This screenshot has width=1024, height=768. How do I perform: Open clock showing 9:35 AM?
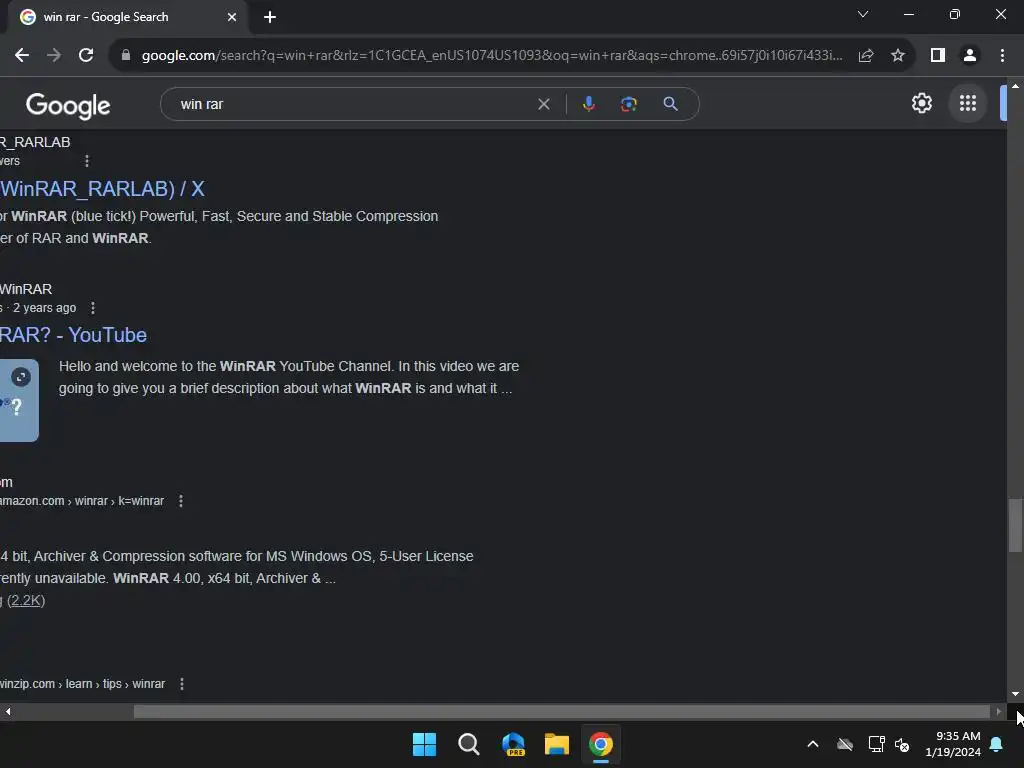coord(953,744)
